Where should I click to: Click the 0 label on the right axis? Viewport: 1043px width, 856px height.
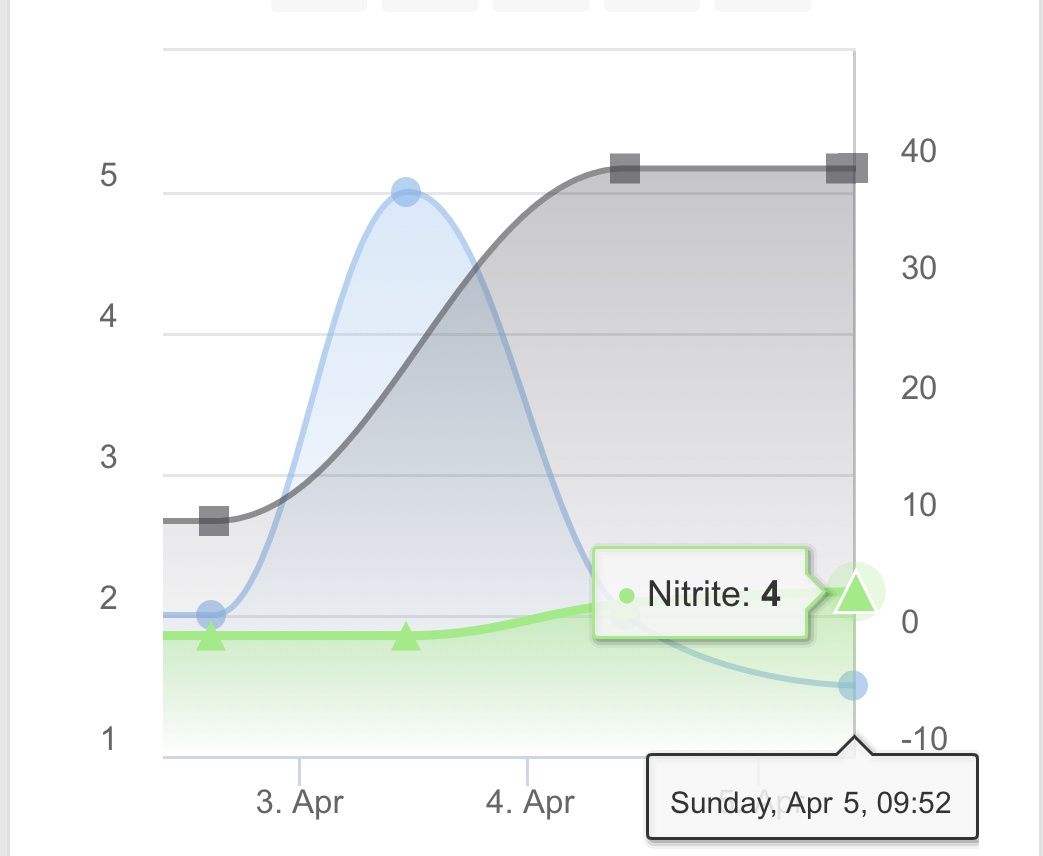(909, 622)
